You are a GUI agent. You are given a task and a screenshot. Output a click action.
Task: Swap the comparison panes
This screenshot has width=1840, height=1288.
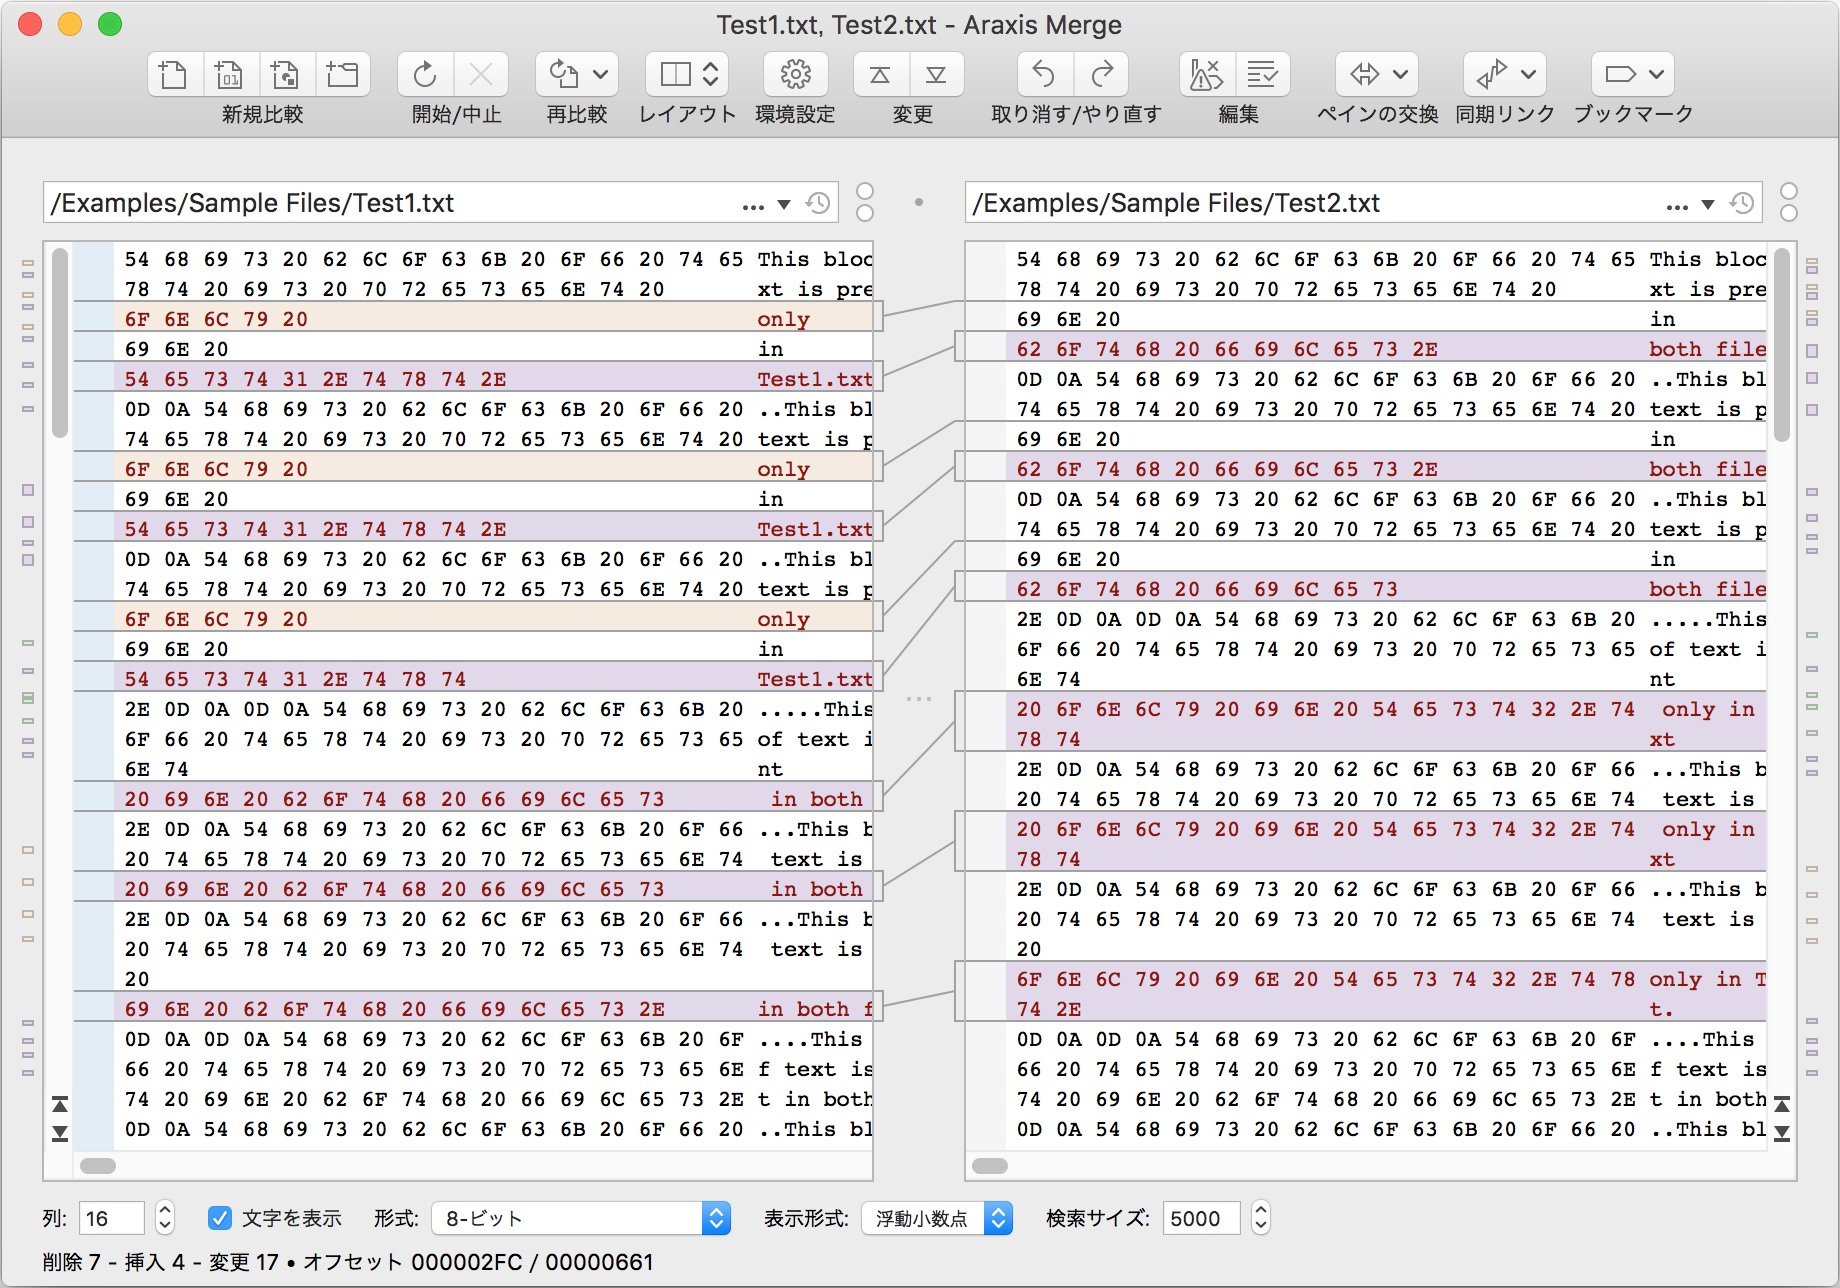1366,73
